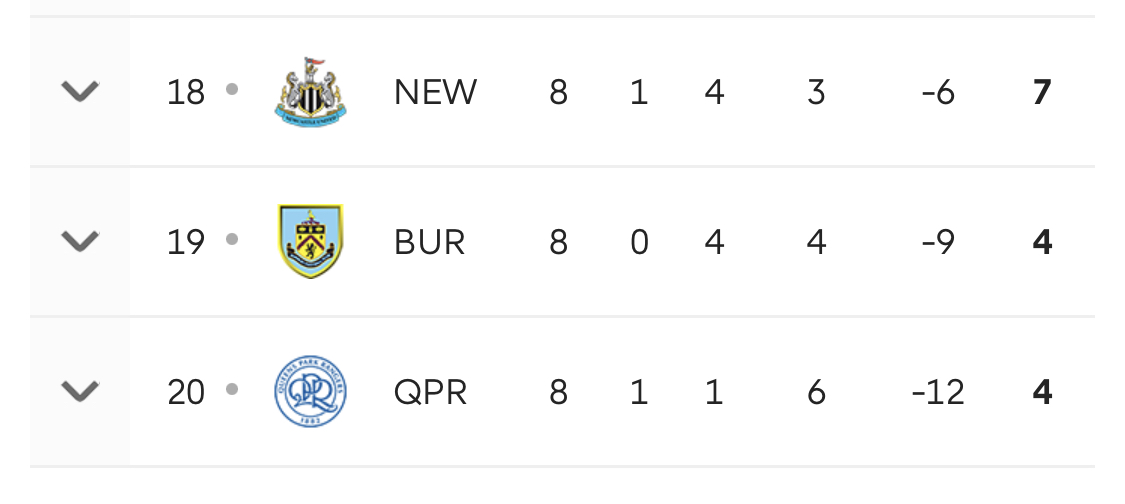Click Burnley's goal difference -9

coord(938,243)
